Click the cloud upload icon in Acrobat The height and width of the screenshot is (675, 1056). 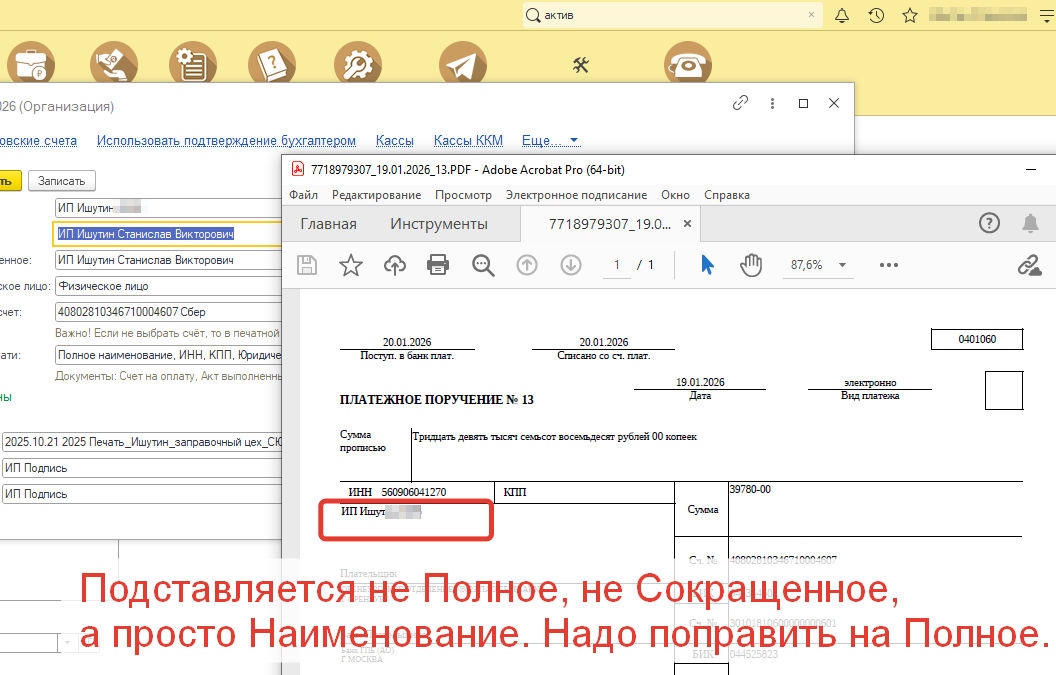395,265
